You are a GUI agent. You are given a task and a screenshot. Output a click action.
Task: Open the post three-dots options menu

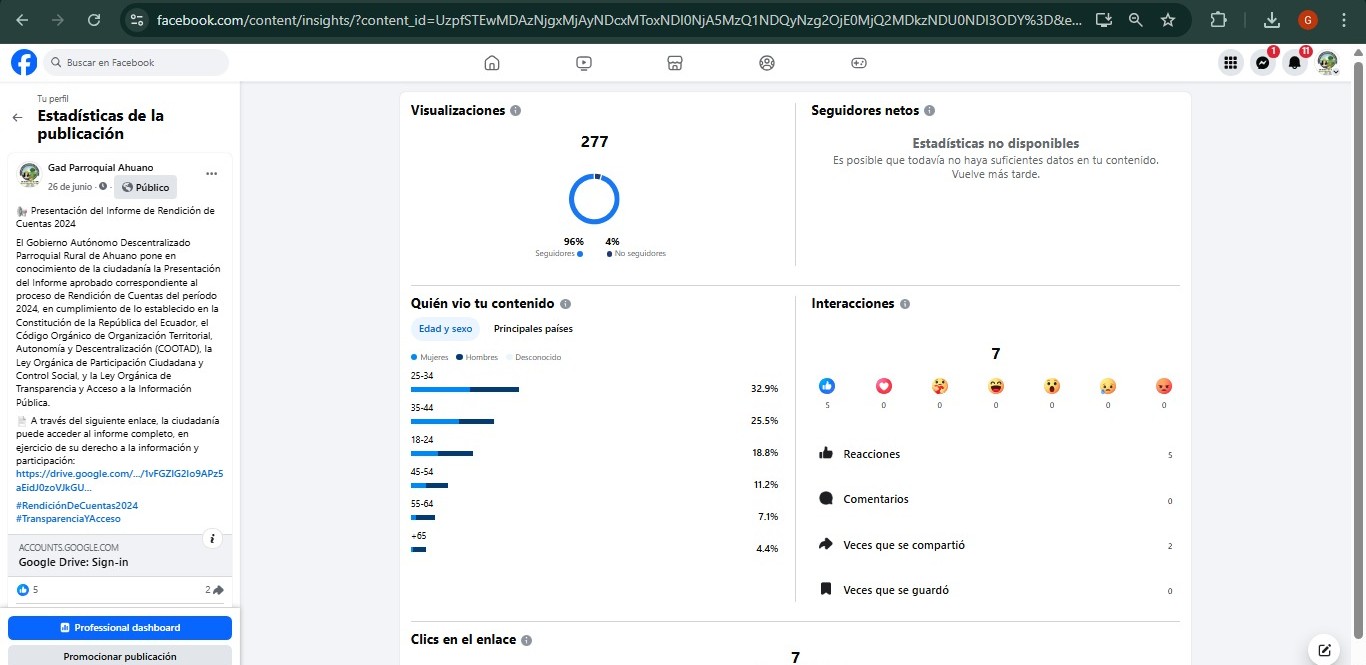pyautogui.click(x=211, y=173)
